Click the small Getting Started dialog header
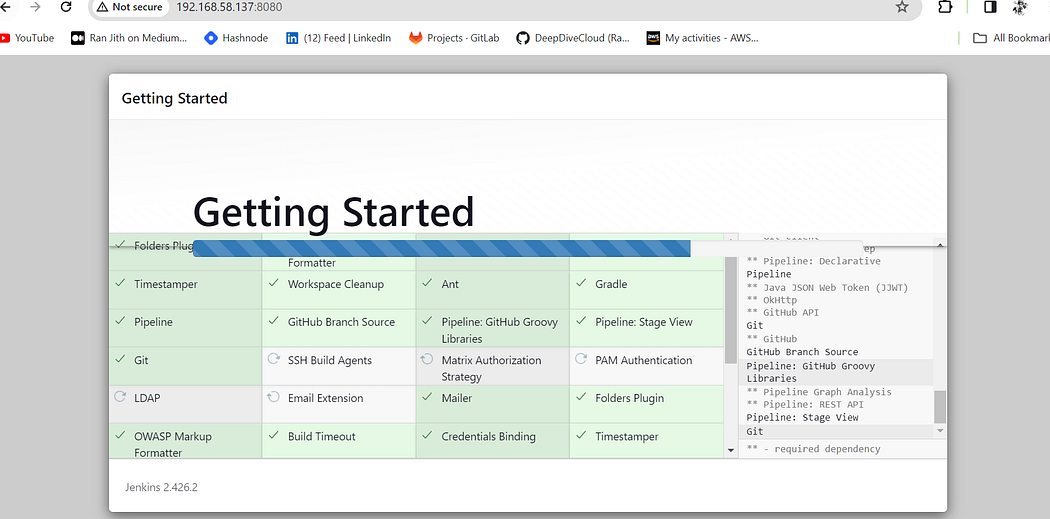Screen dimensions: 1050x519 (x=174, y=98)
